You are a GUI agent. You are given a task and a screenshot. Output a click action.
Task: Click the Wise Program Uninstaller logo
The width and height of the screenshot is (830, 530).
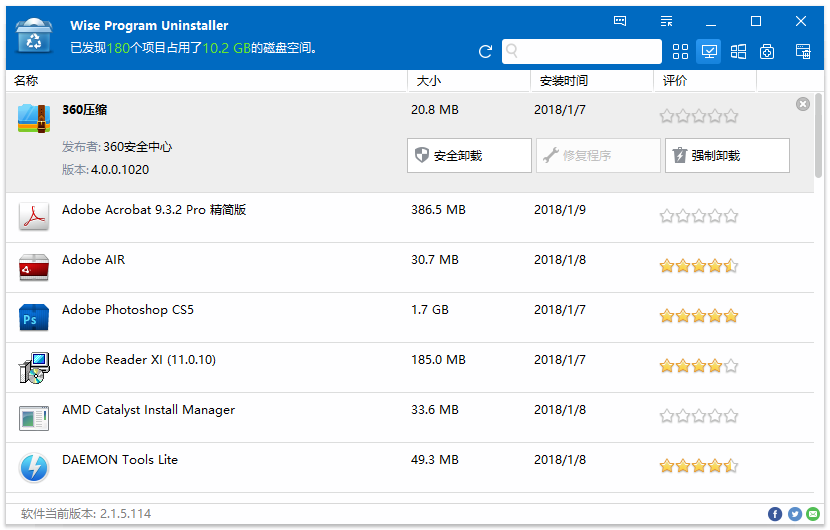[34, 36]
